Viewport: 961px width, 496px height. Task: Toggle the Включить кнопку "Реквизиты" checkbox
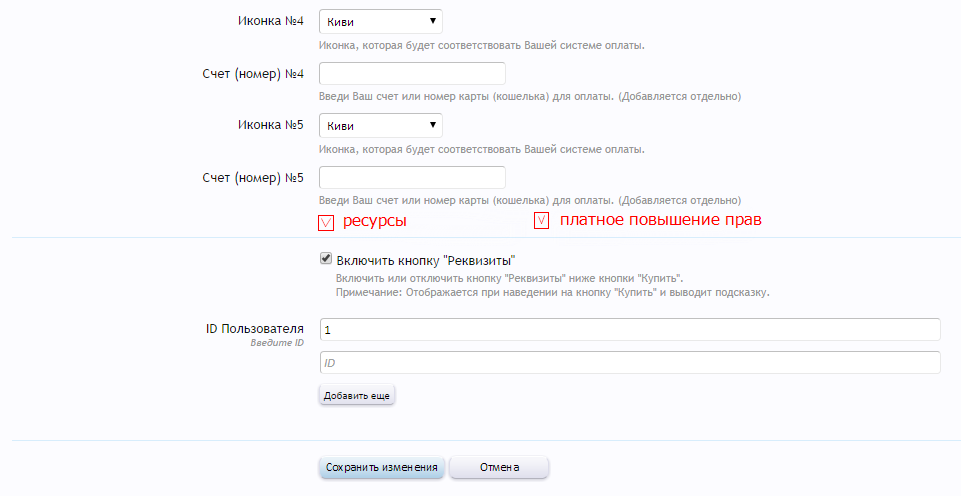click(x=326, y=258)
